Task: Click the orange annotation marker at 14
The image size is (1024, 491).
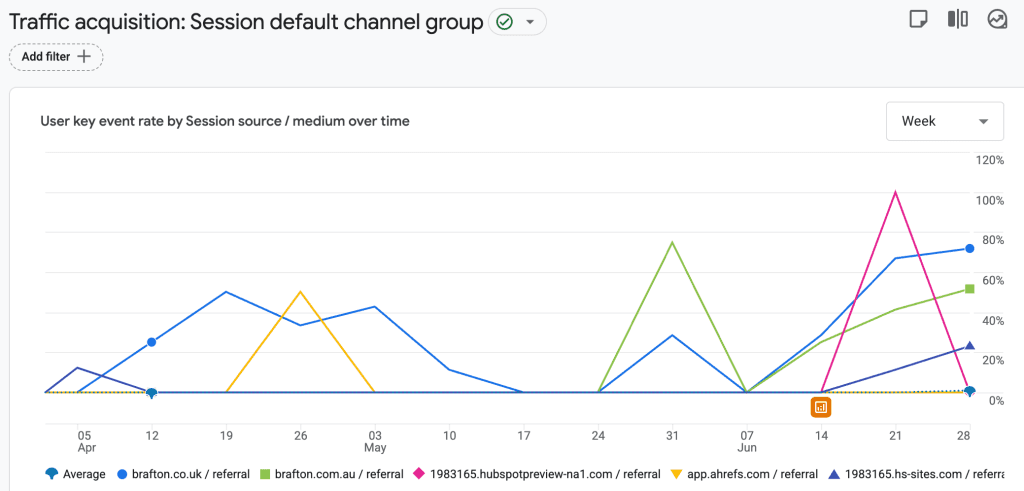Action: click(x=821, y=407)
